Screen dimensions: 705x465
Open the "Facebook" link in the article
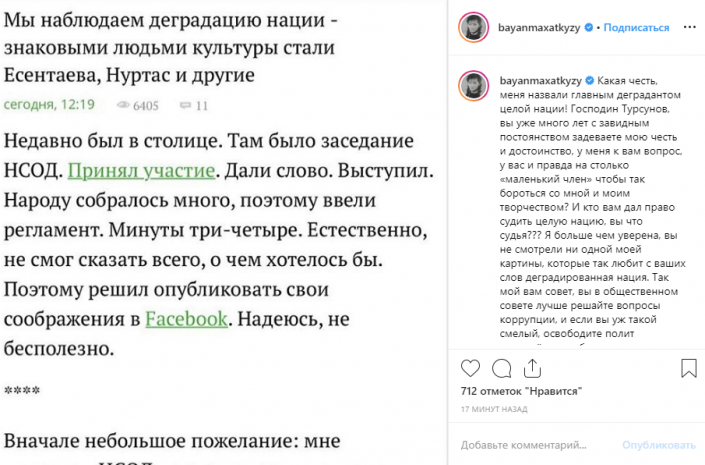[x=186, y=320]
